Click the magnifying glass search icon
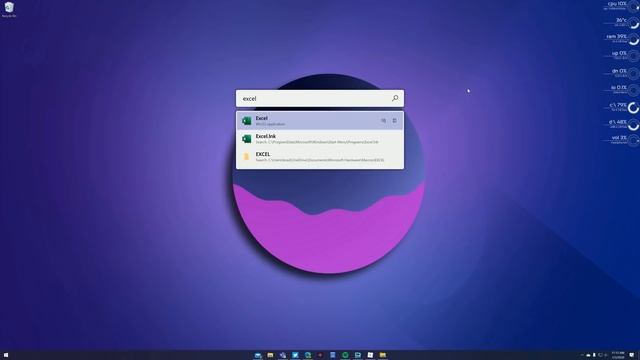Viewport: 640px width, 360px height. click(395, 98)
